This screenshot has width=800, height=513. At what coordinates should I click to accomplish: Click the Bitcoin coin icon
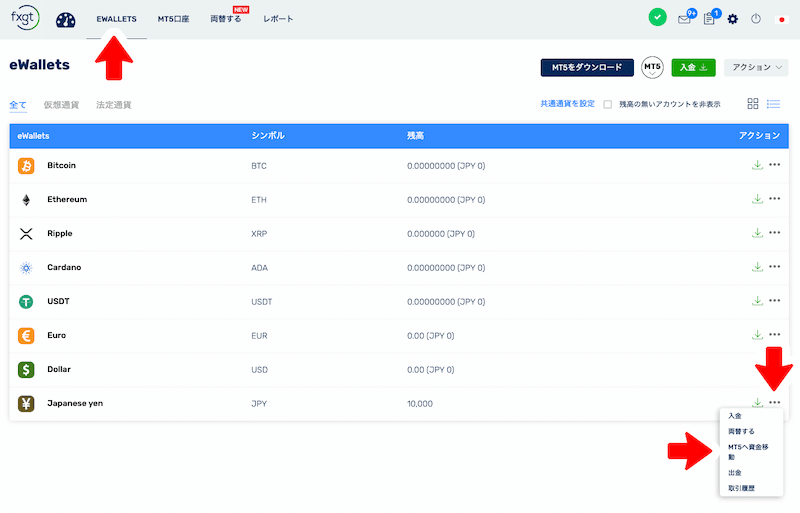pyautogui.click(x=26, y=166)
